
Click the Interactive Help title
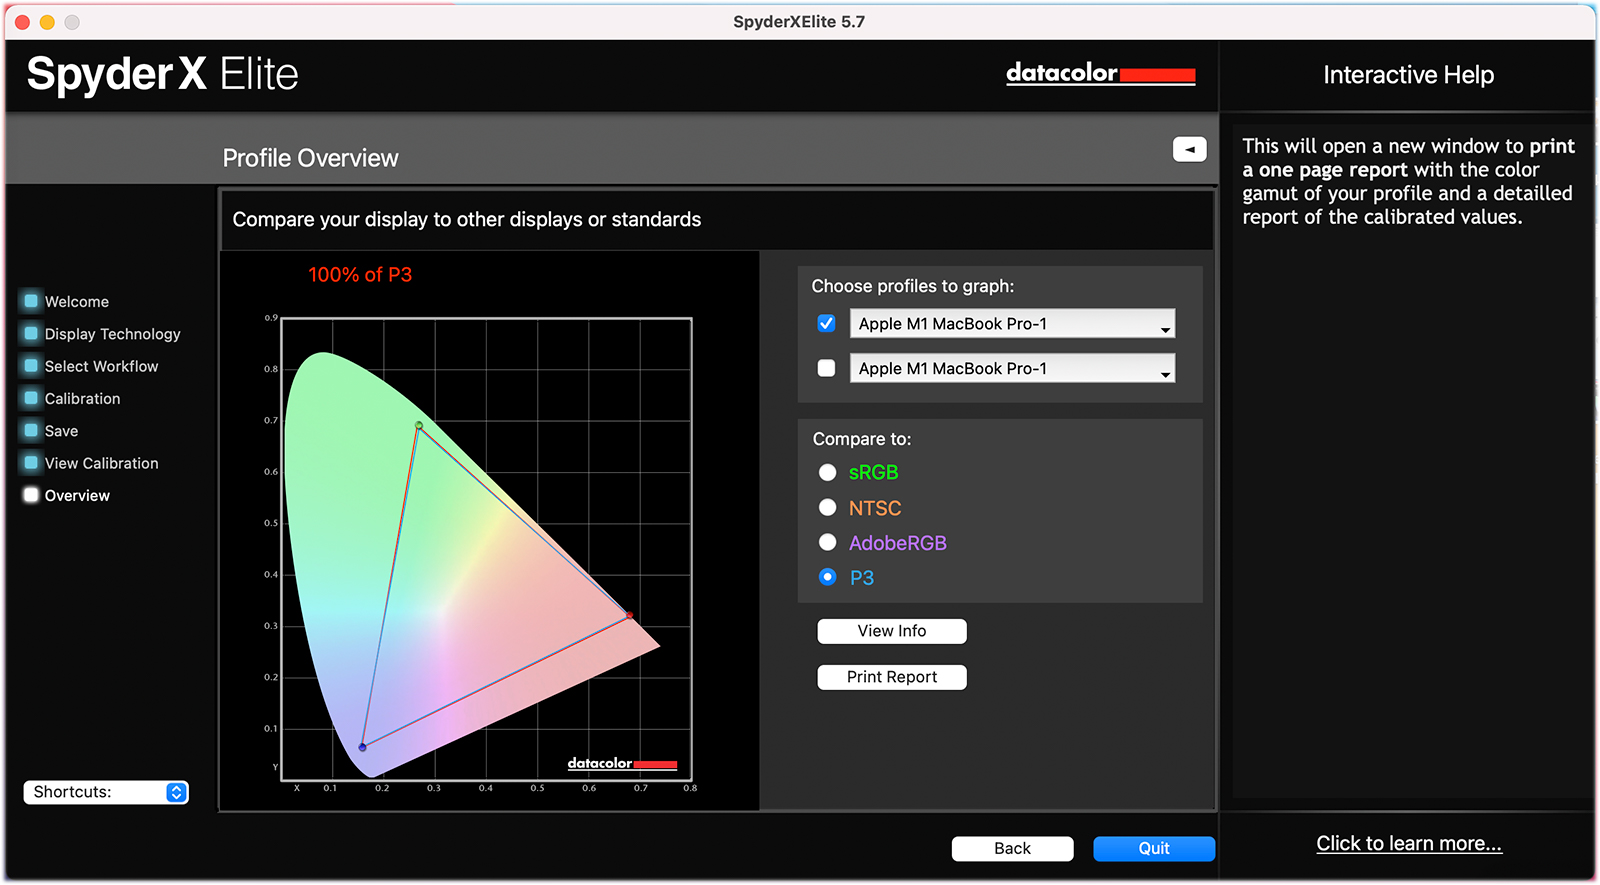pos(1409,75)
